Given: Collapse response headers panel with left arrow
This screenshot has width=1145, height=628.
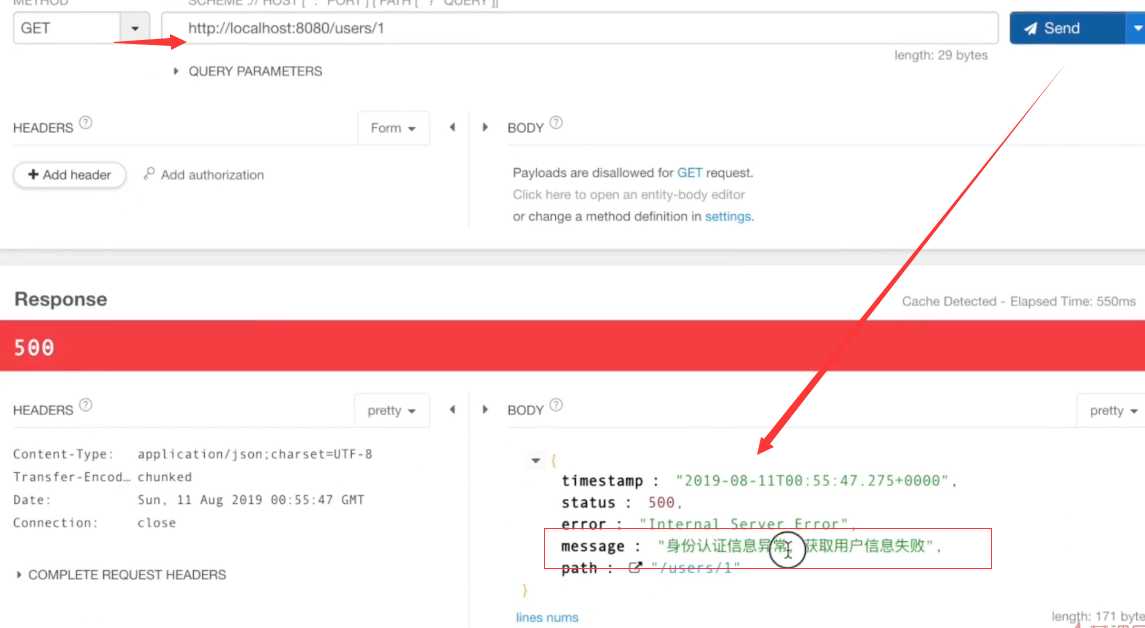Looking at the screenshot, I should [452, 410].
